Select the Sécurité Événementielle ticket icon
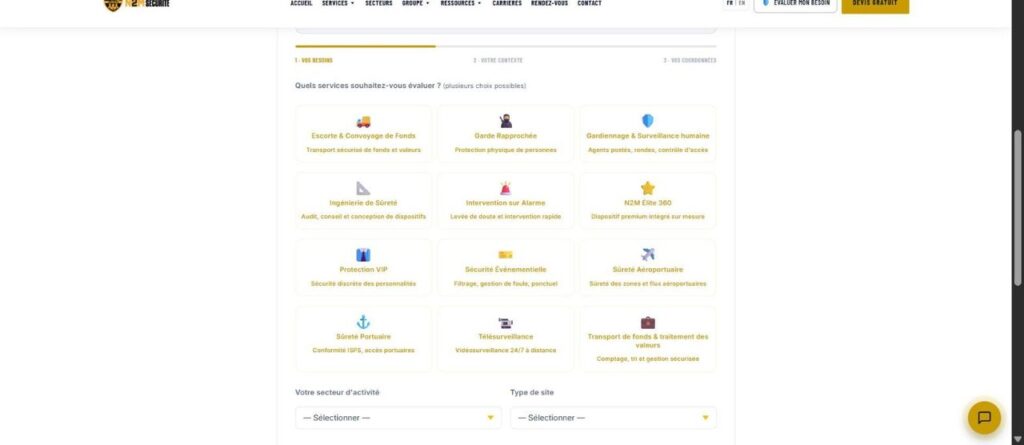Viewport: 1024px width, 445px height. 505,255
